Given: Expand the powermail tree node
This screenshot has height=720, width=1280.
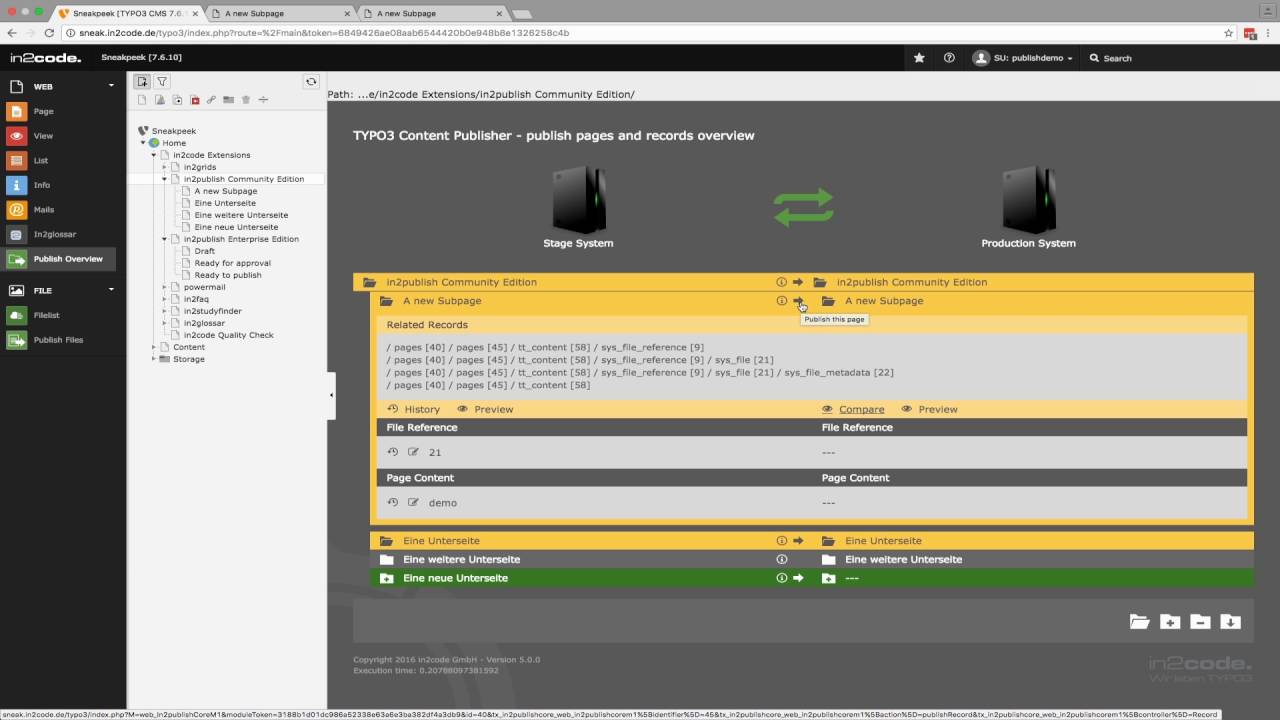Looking at the screenshot, I should pos(165,287).
